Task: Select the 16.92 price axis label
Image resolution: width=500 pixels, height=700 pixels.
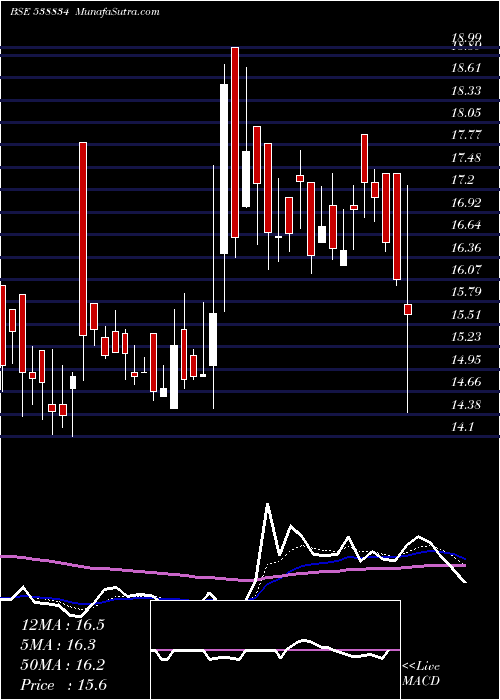Action: 466,203
